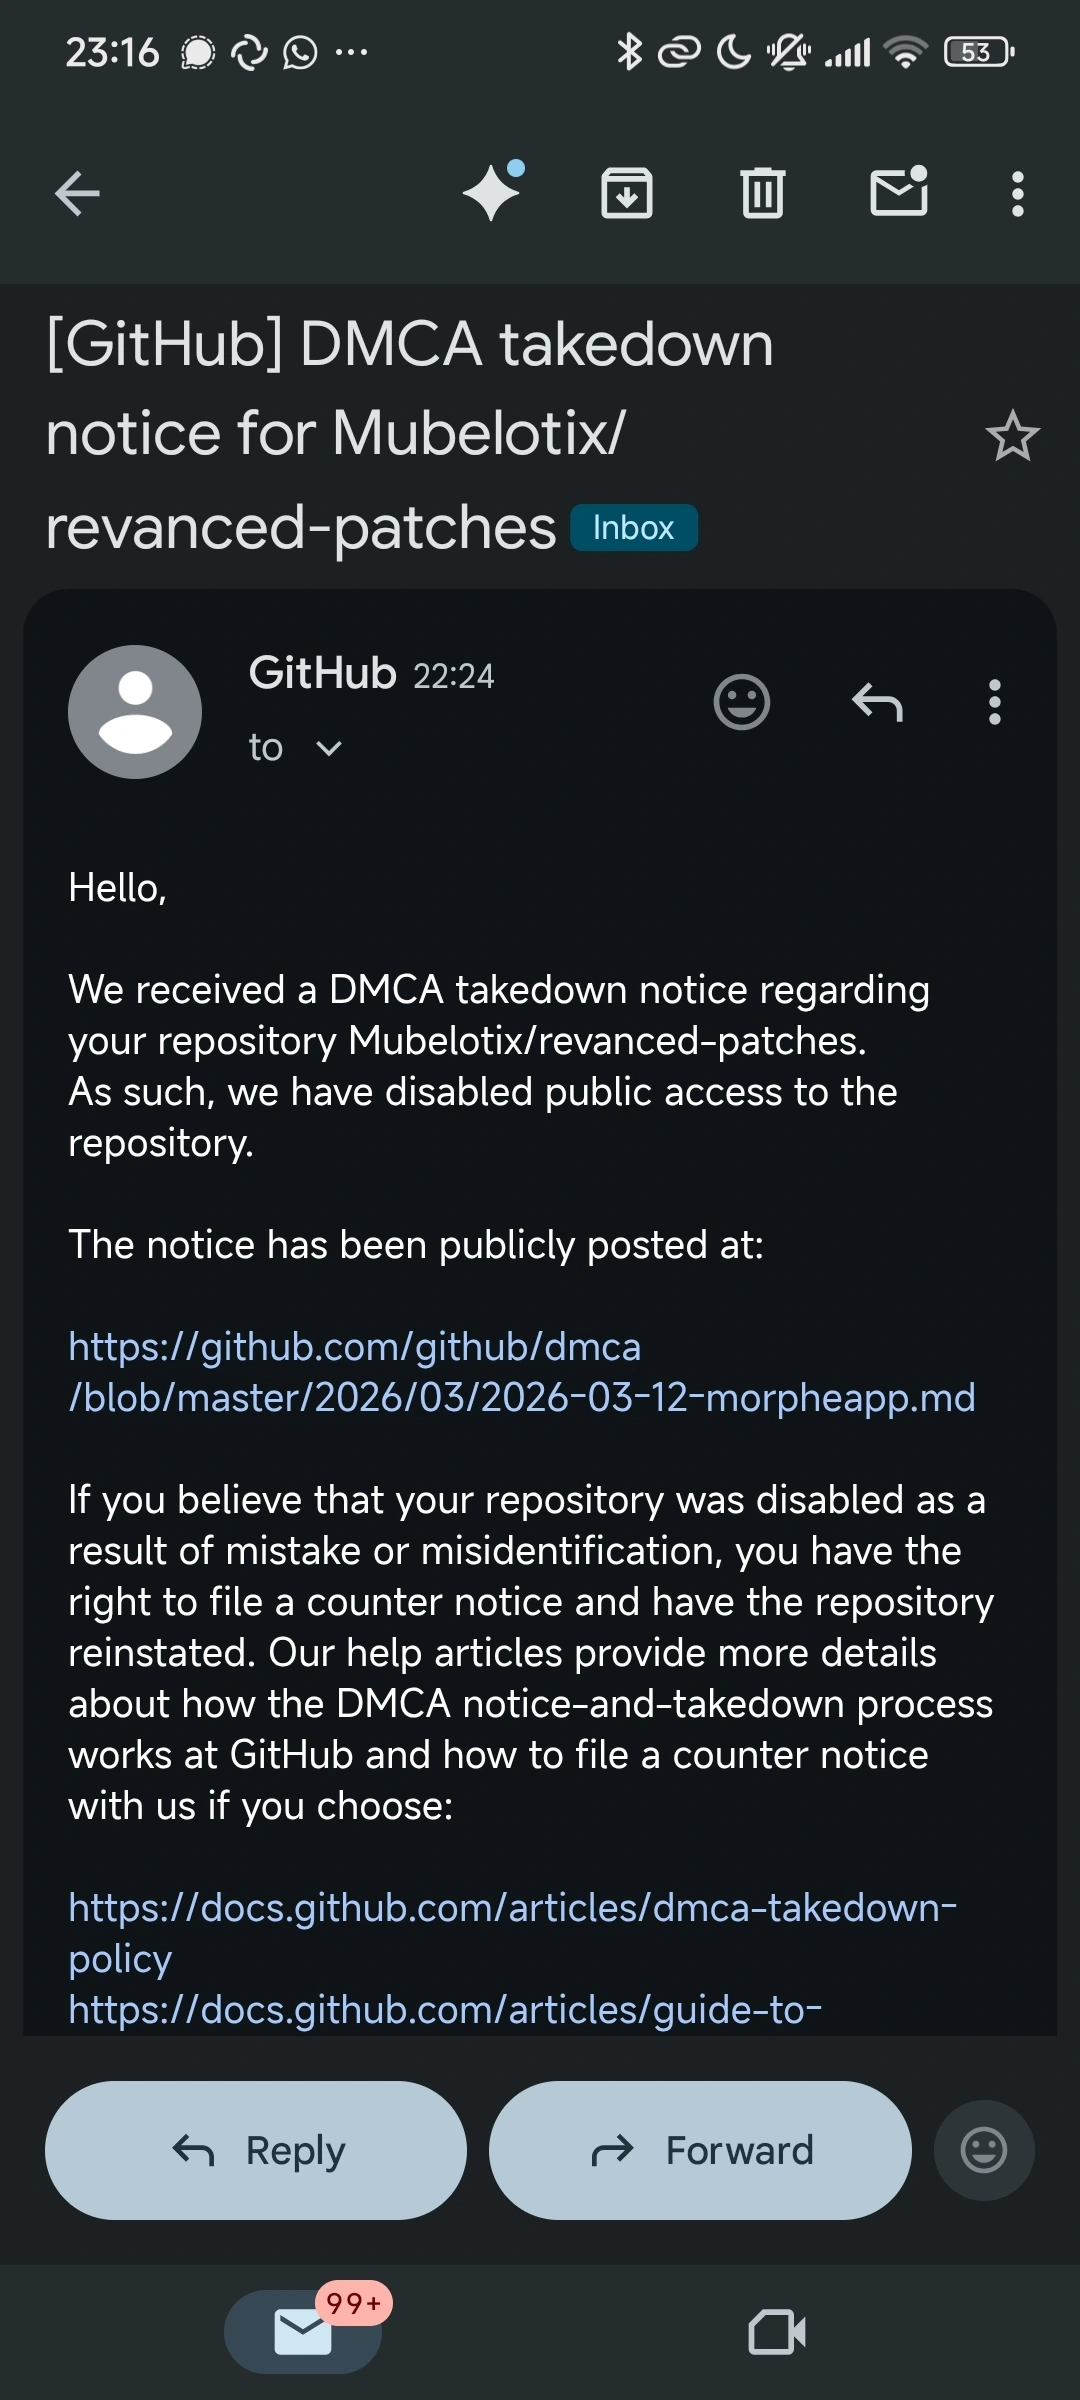The image size is (1080, 2400).
Task: Open GitHub sender avatar
Action: (x=135, y=712)
